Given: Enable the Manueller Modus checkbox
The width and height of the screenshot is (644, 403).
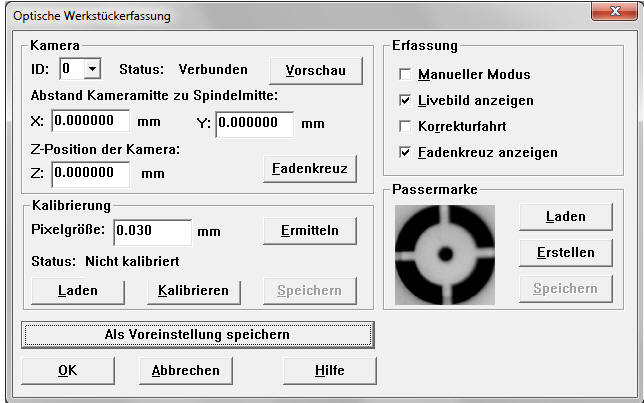Looking at the screenshot, I should point(405,75).
